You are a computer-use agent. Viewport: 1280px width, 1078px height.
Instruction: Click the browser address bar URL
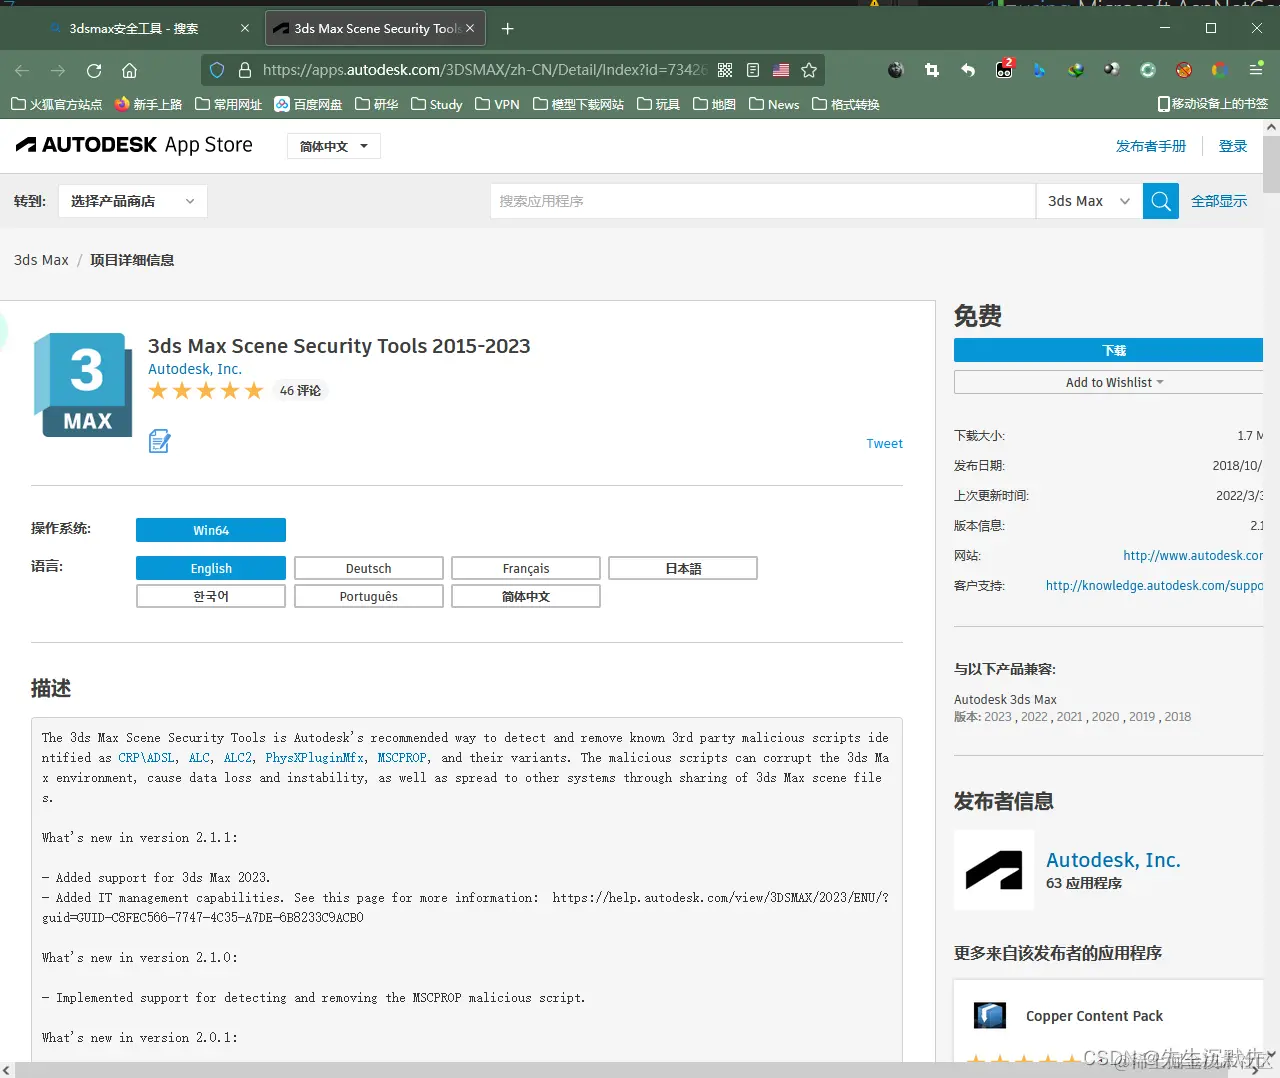click(x=484, y=70)
